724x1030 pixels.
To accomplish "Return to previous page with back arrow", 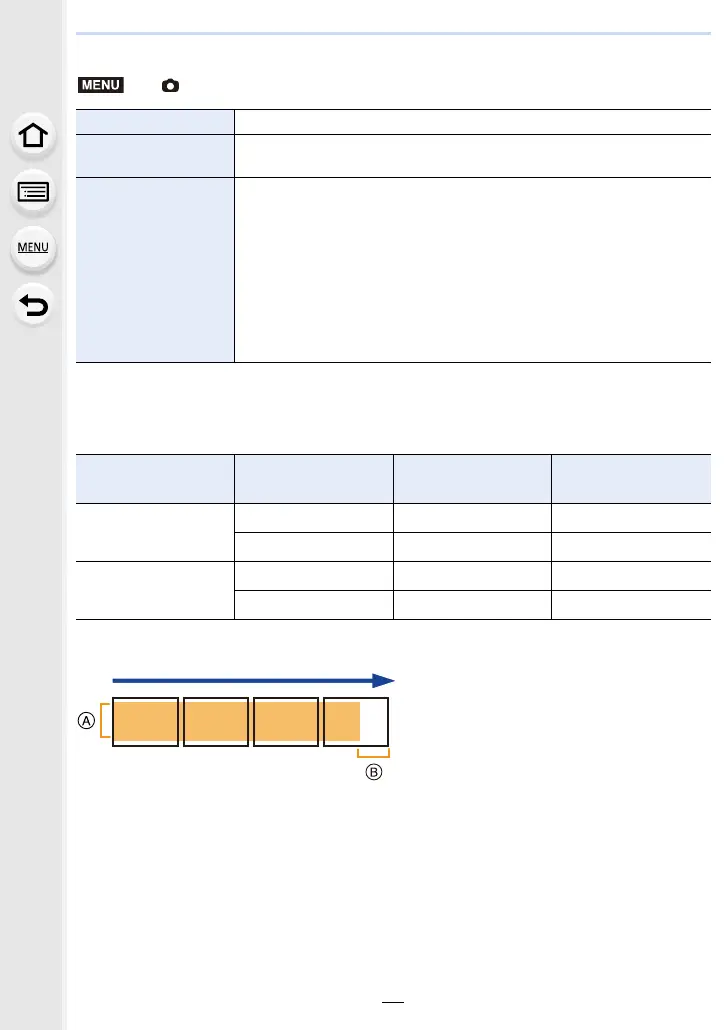I will pyautogui.click(x=33, y=305).
